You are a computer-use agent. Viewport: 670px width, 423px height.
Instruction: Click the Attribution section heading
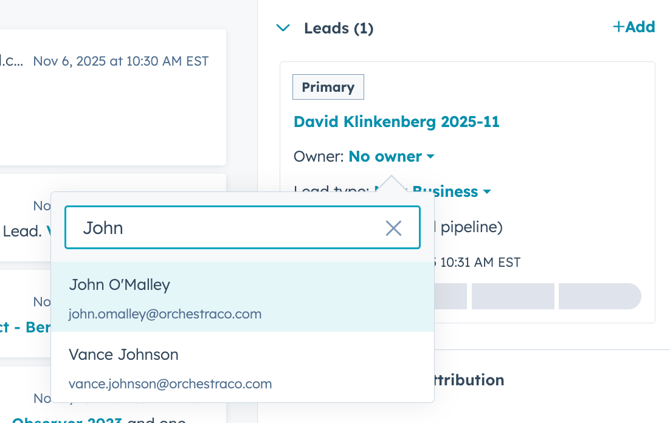pyautogui.click(x=468, y=380)
